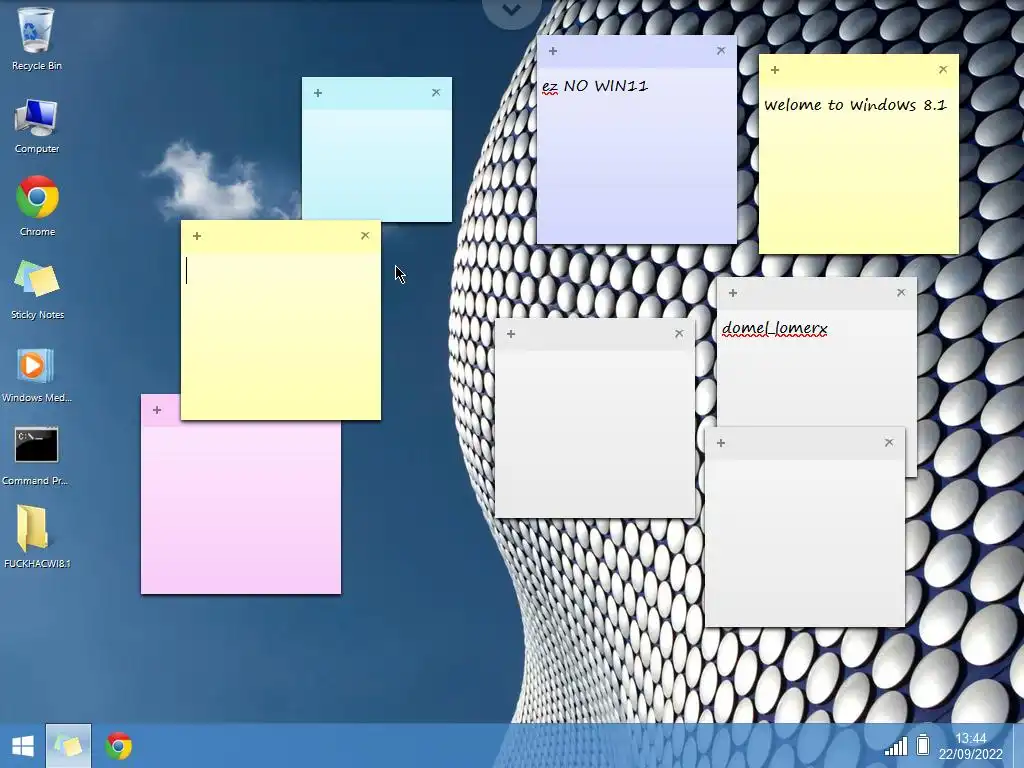Screen dimensions: 1024x768
Task: Check the battery tray icon
Action: click(923, 745)
